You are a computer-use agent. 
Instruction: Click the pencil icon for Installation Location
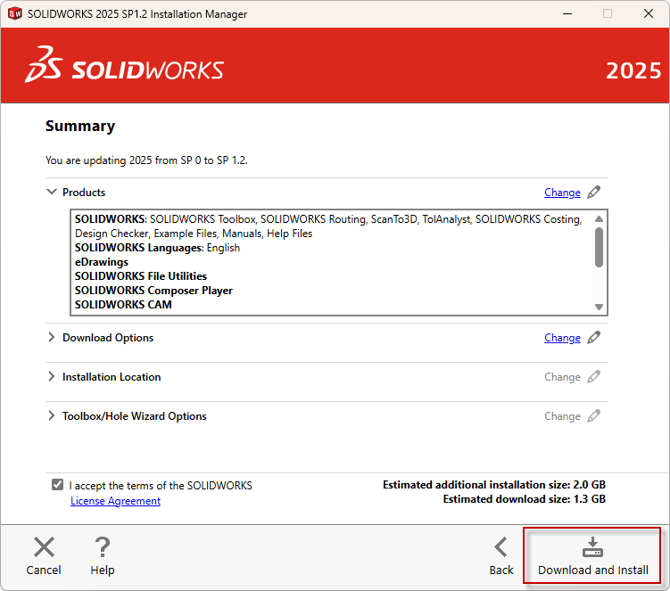(594, 377)
